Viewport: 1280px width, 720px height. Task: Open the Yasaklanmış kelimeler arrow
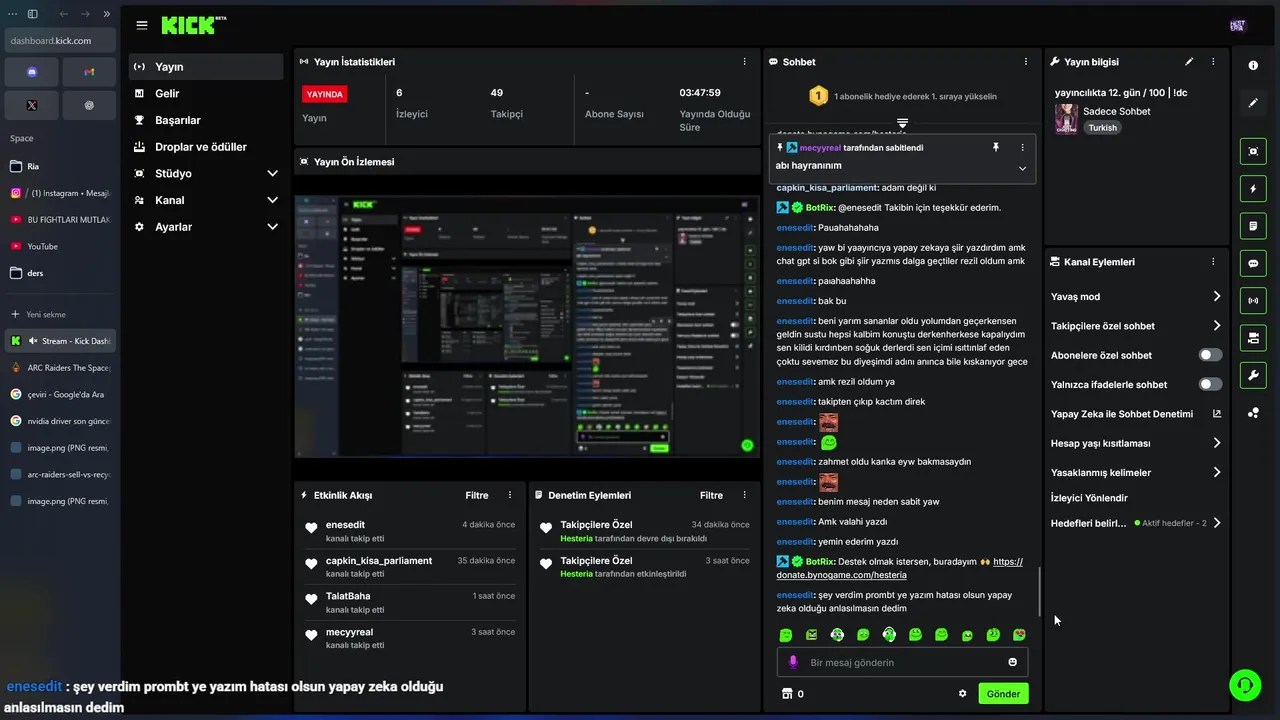tap(1216, 472)
